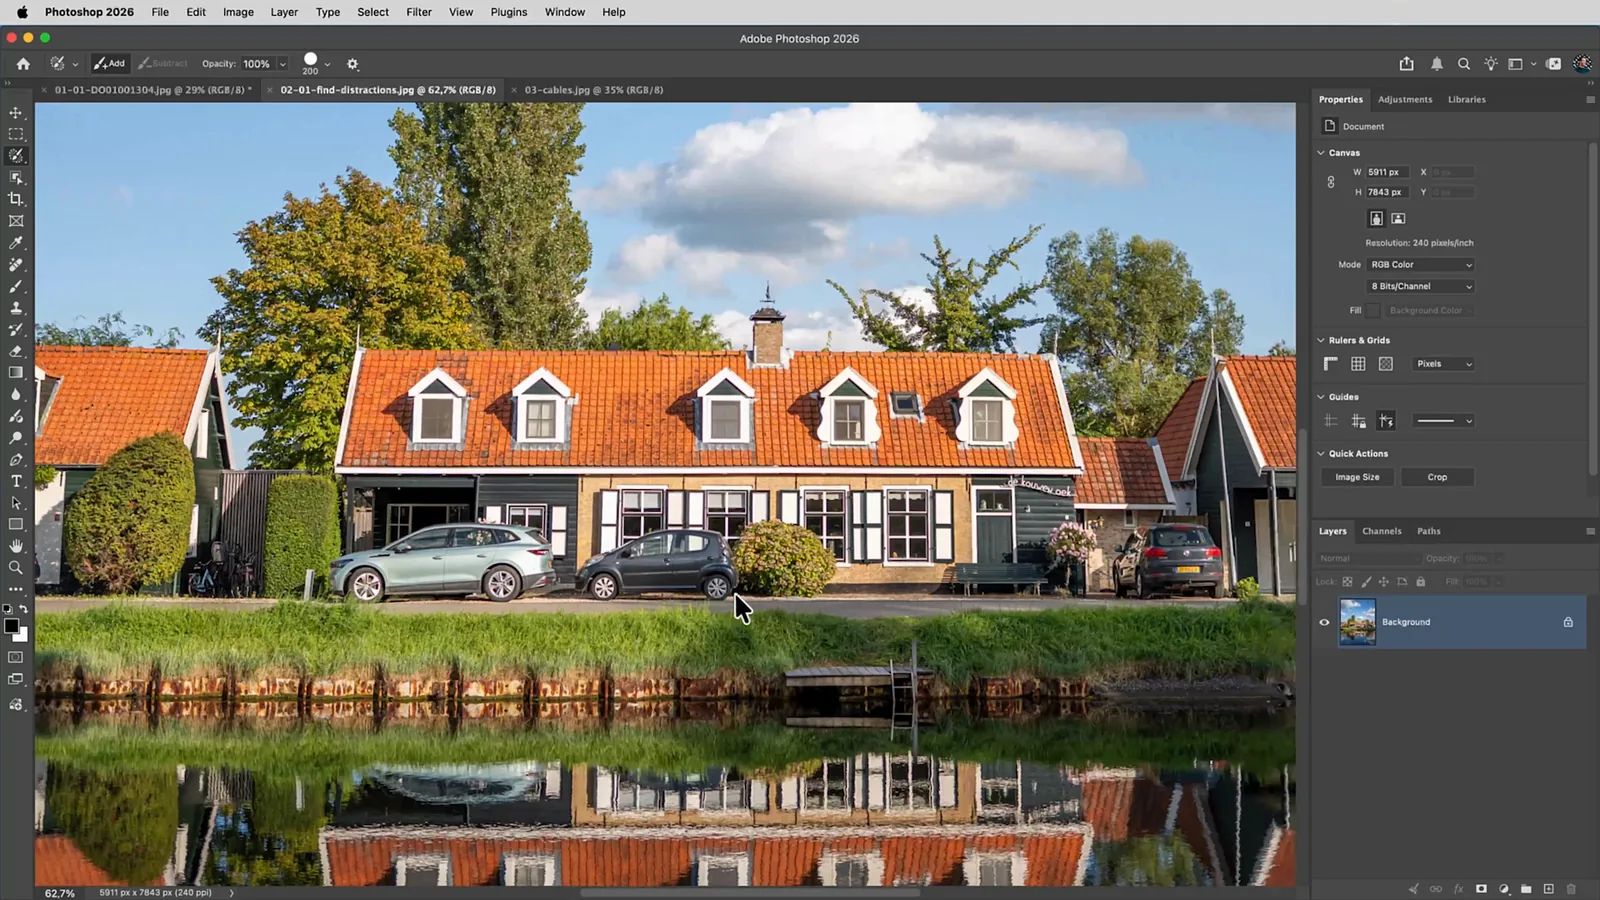Viewport: 1600px width, 900px height.
Task: Select the Type tool
Action: pos(16,481)
